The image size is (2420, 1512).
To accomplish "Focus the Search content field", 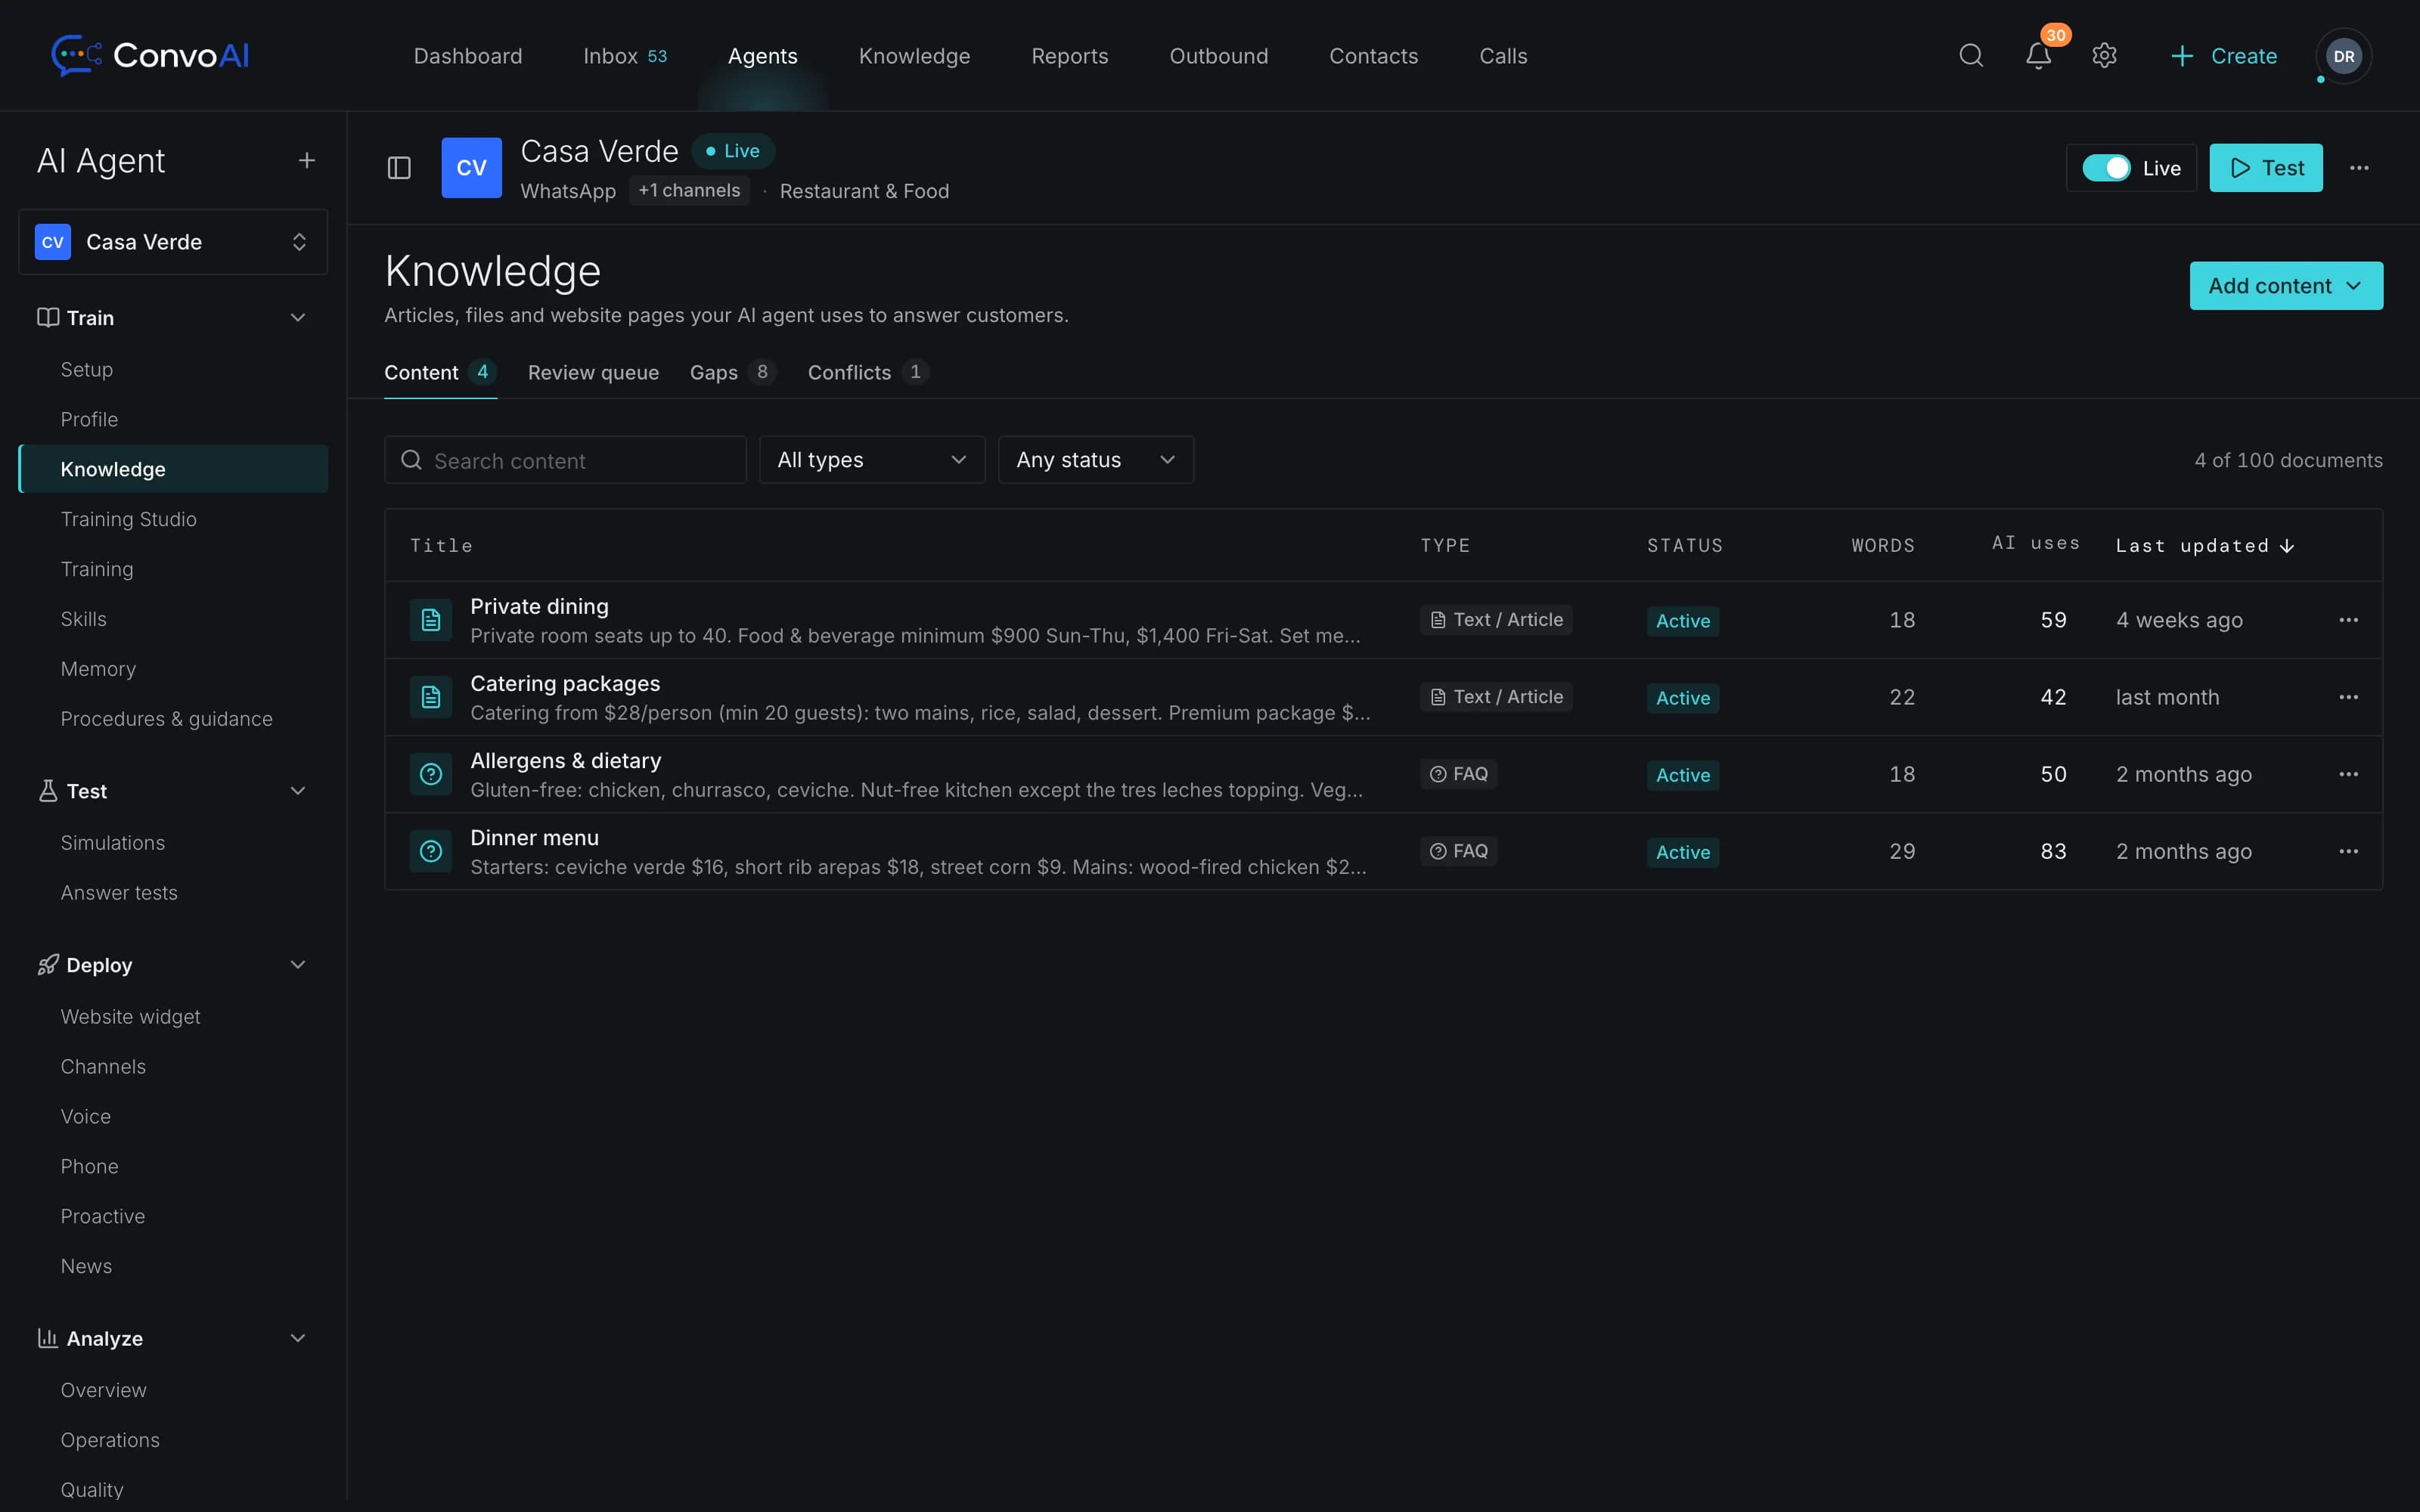I will tap(565, 460).
